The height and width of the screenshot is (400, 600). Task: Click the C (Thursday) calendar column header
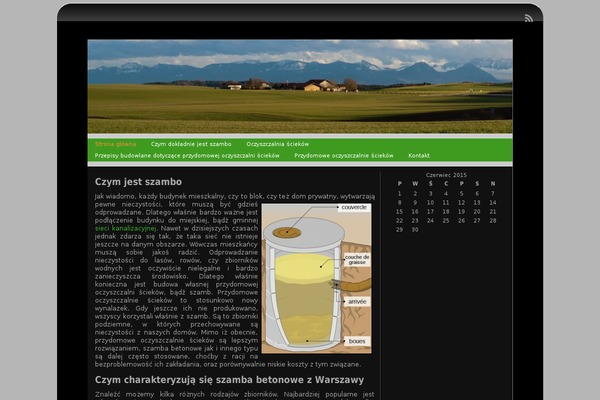click(x=446, y=184)
